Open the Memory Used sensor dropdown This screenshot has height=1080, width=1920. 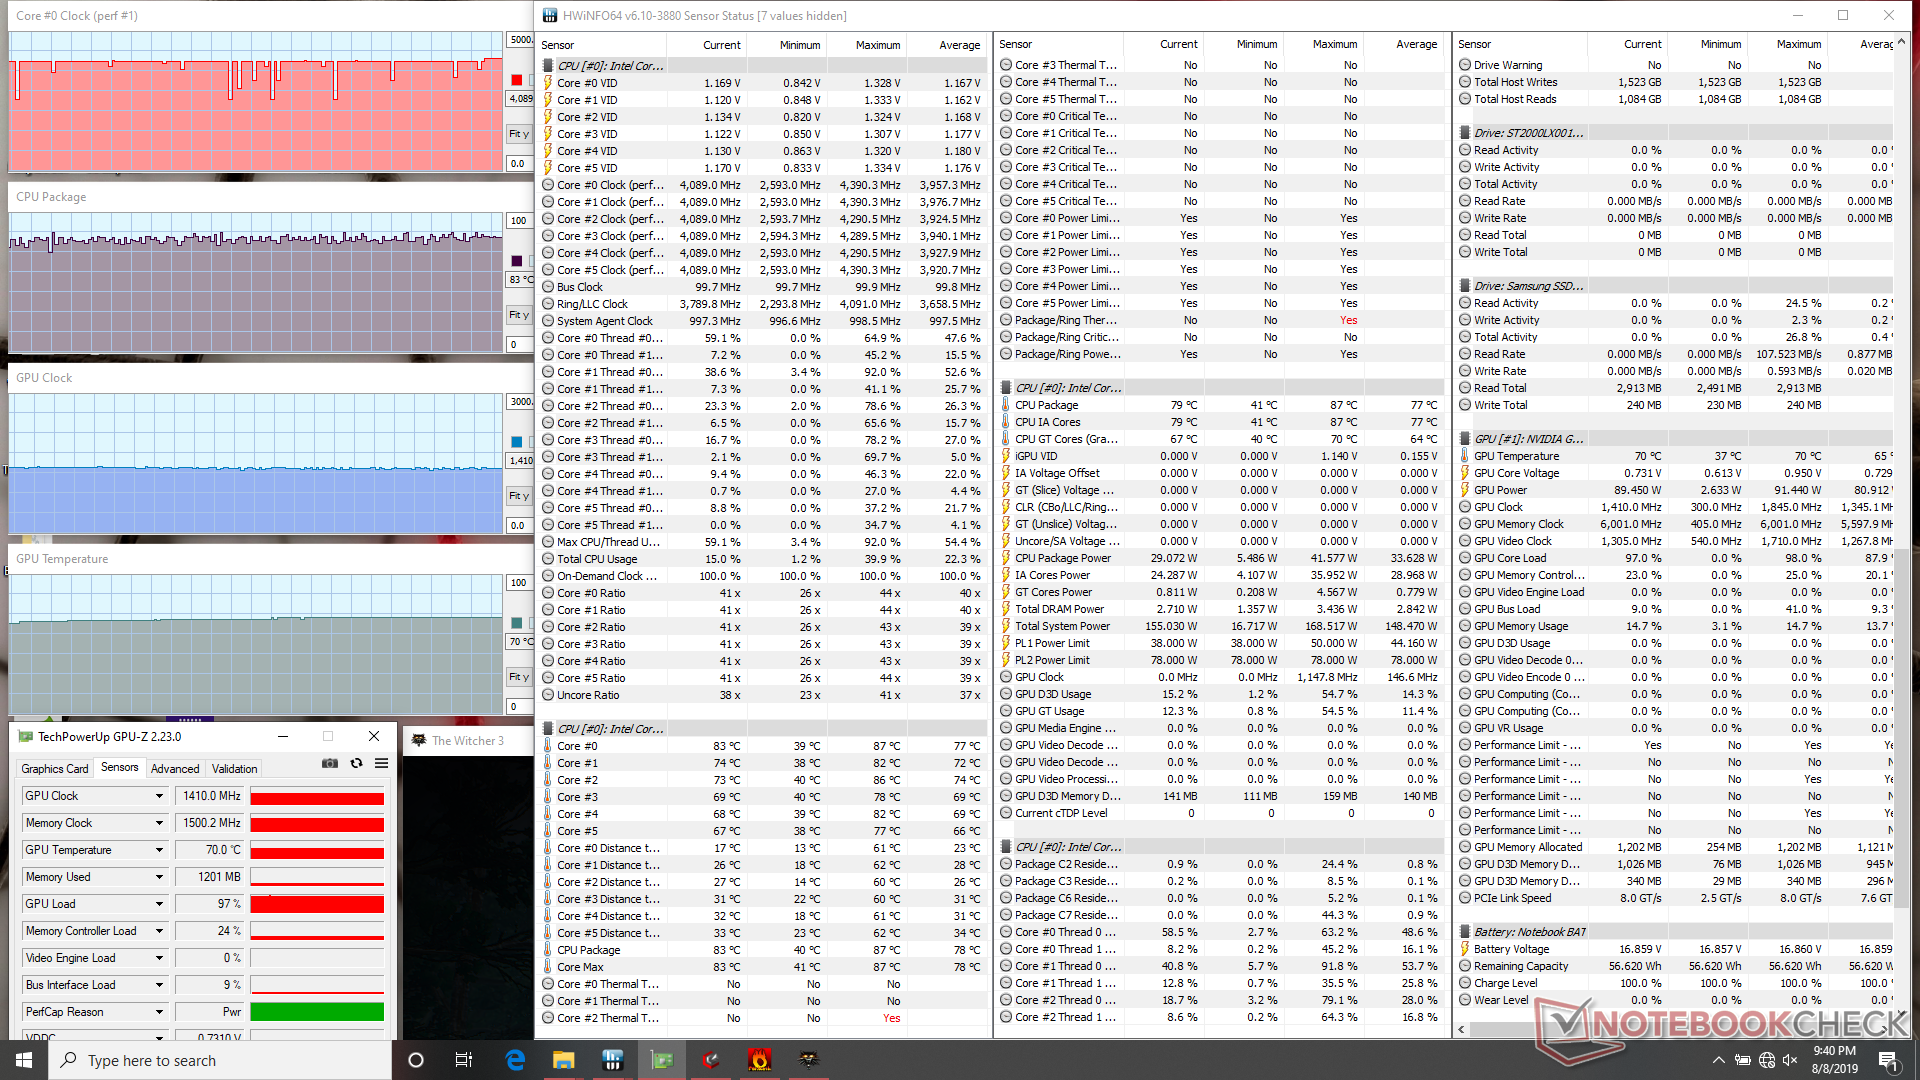[159, 877]
